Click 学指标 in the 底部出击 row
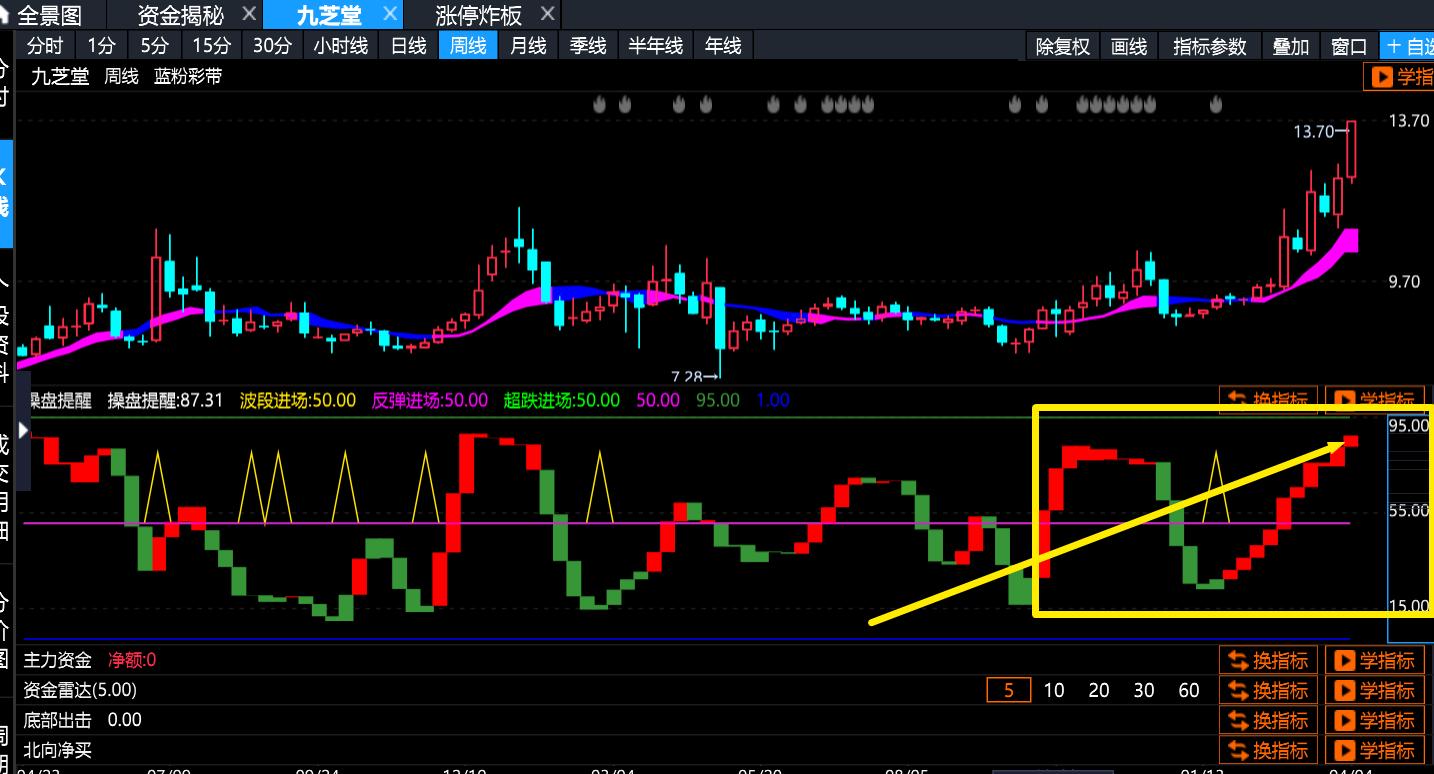The width and height of the screenshot is (1434, 774). coord(1377,720)
